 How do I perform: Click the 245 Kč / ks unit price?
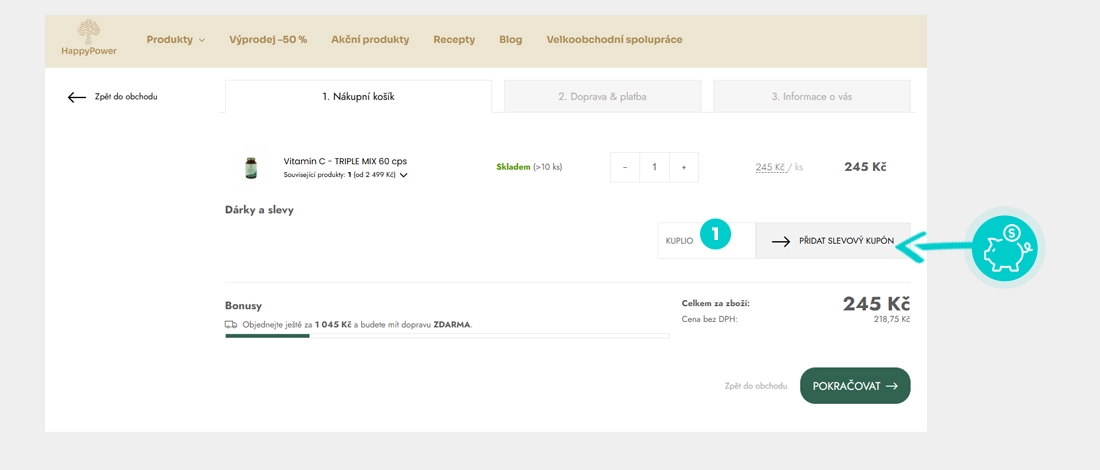[x=779, y=168]
